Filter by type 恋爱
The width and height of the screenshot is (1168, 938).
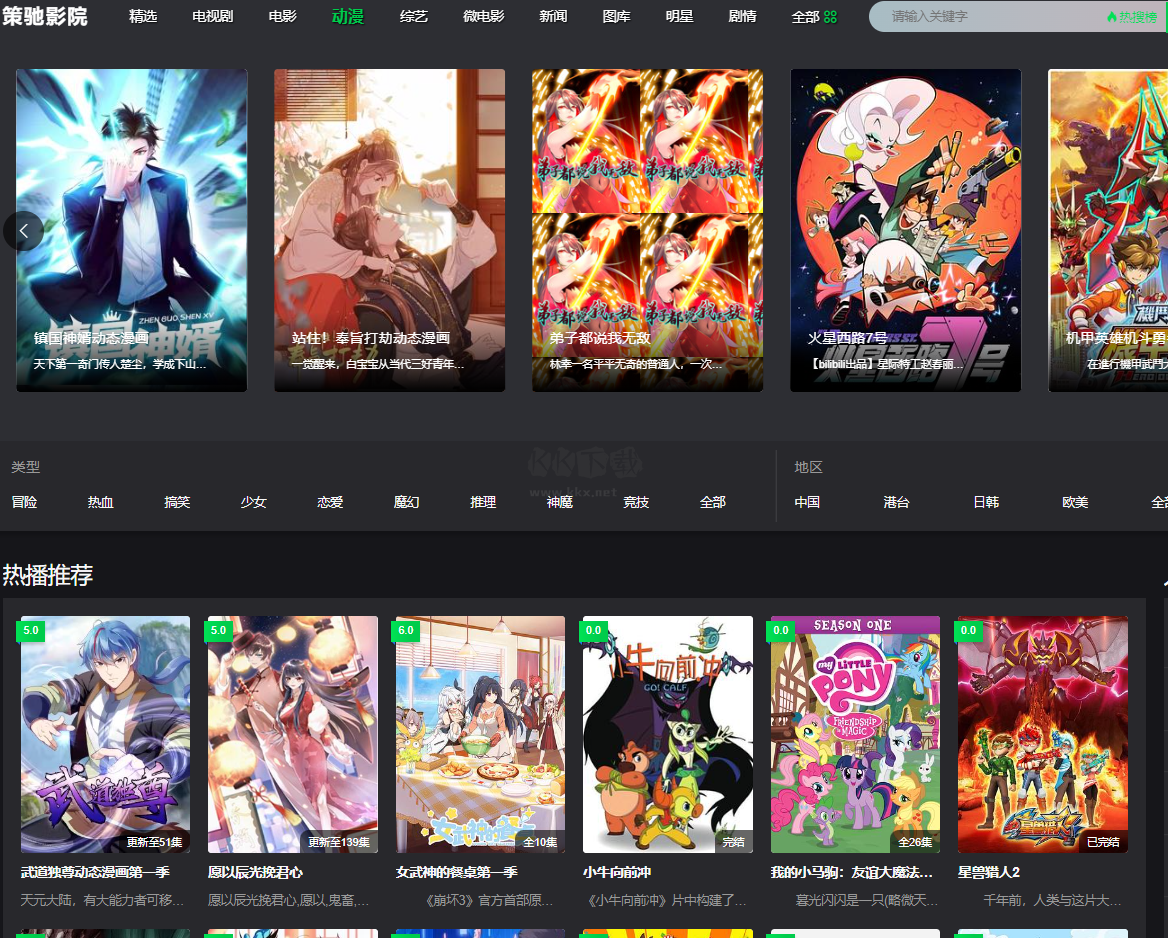331,502
